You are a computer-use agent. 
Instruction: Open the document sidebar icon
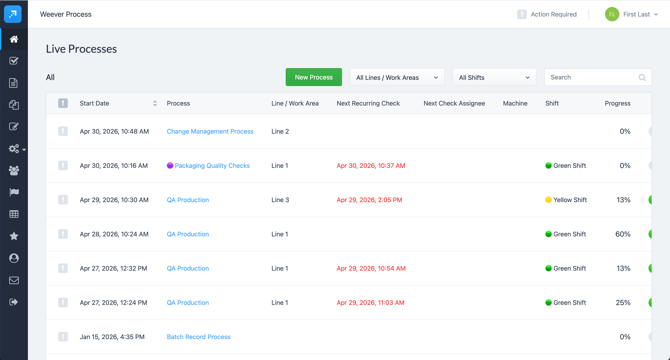click(14, 83)
